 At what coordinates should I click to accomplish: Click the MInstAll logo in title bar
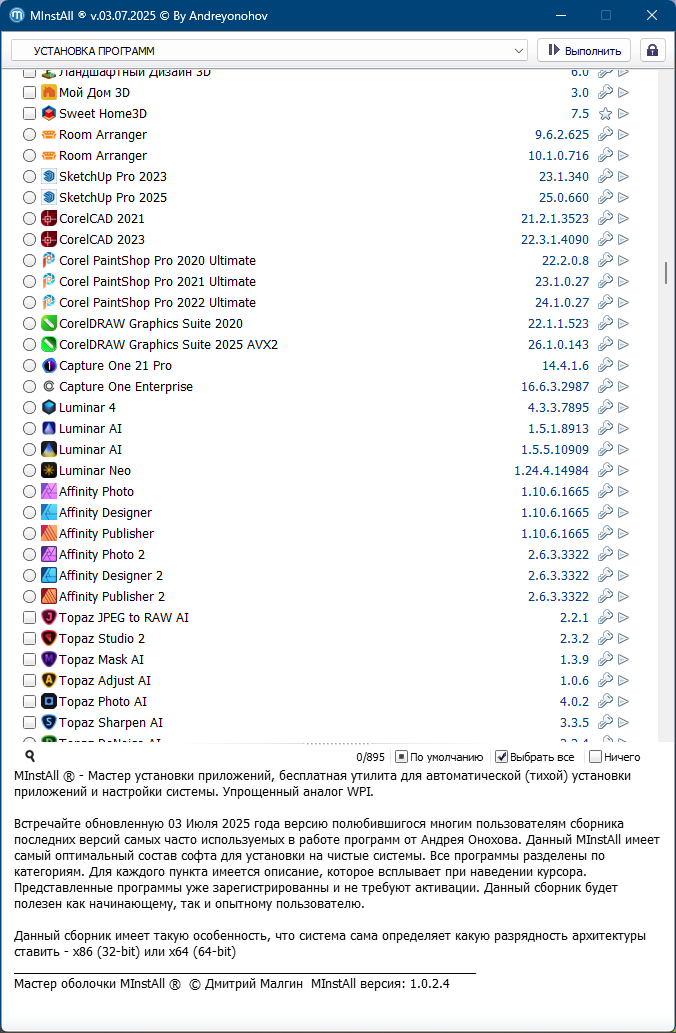click(x=17, y=15)
